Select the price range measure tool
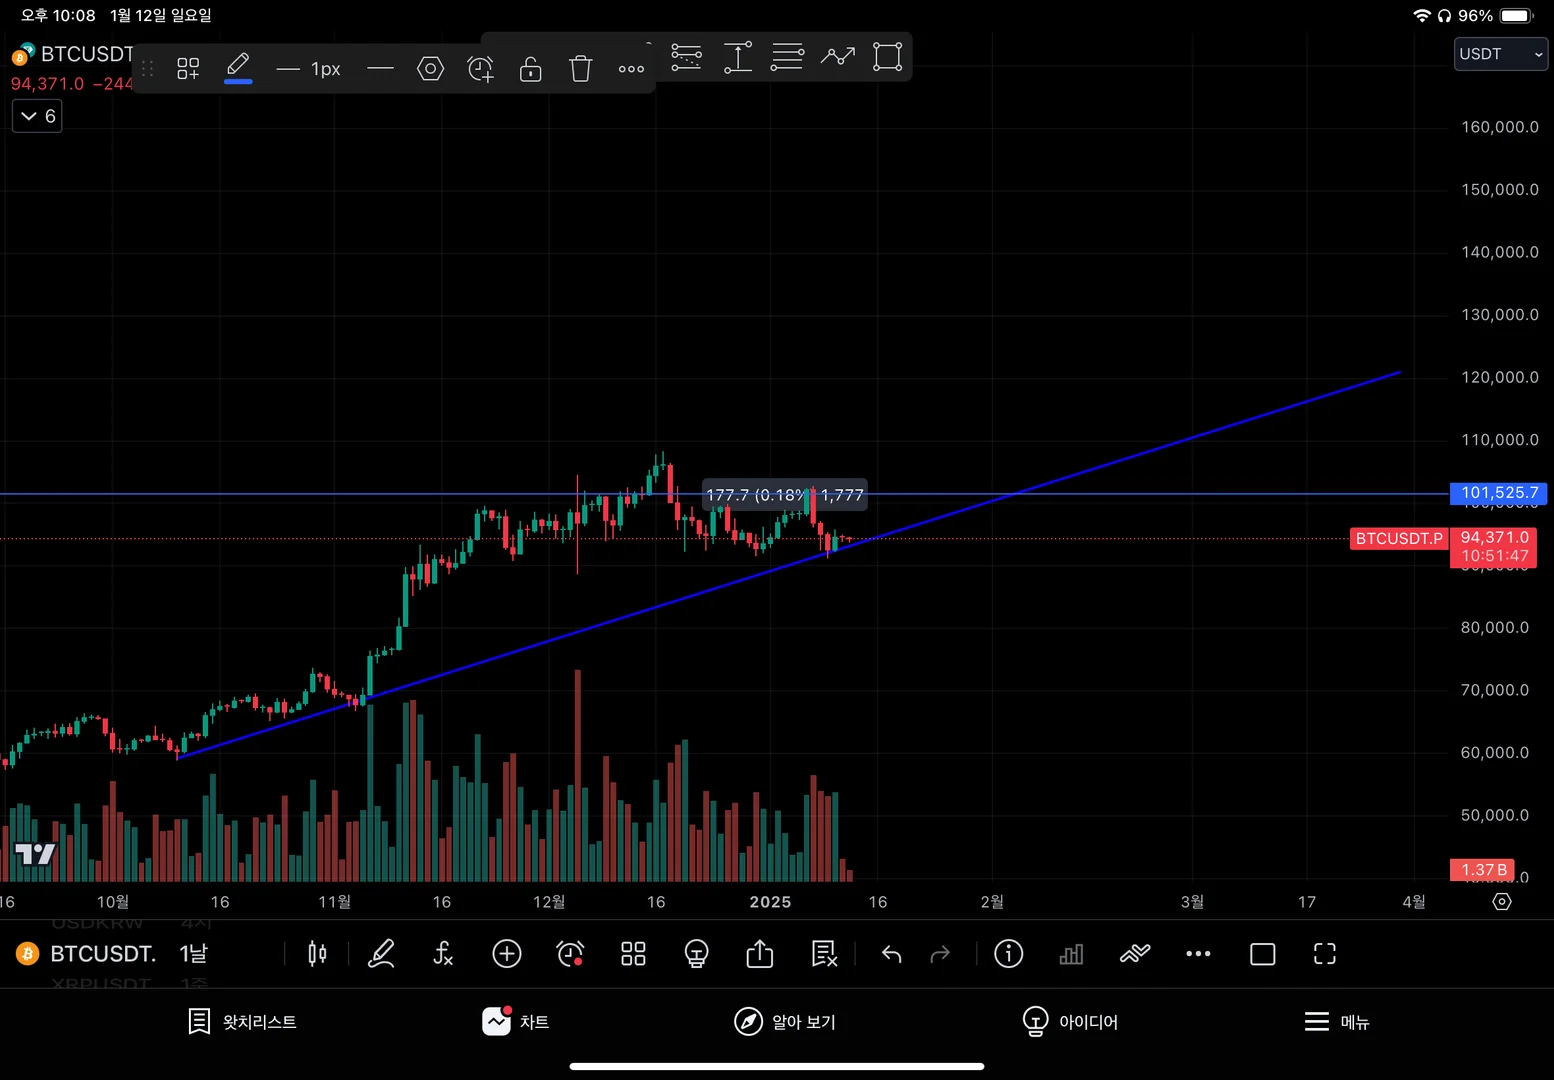The image size is (1554, 1080). pos(738,56)
